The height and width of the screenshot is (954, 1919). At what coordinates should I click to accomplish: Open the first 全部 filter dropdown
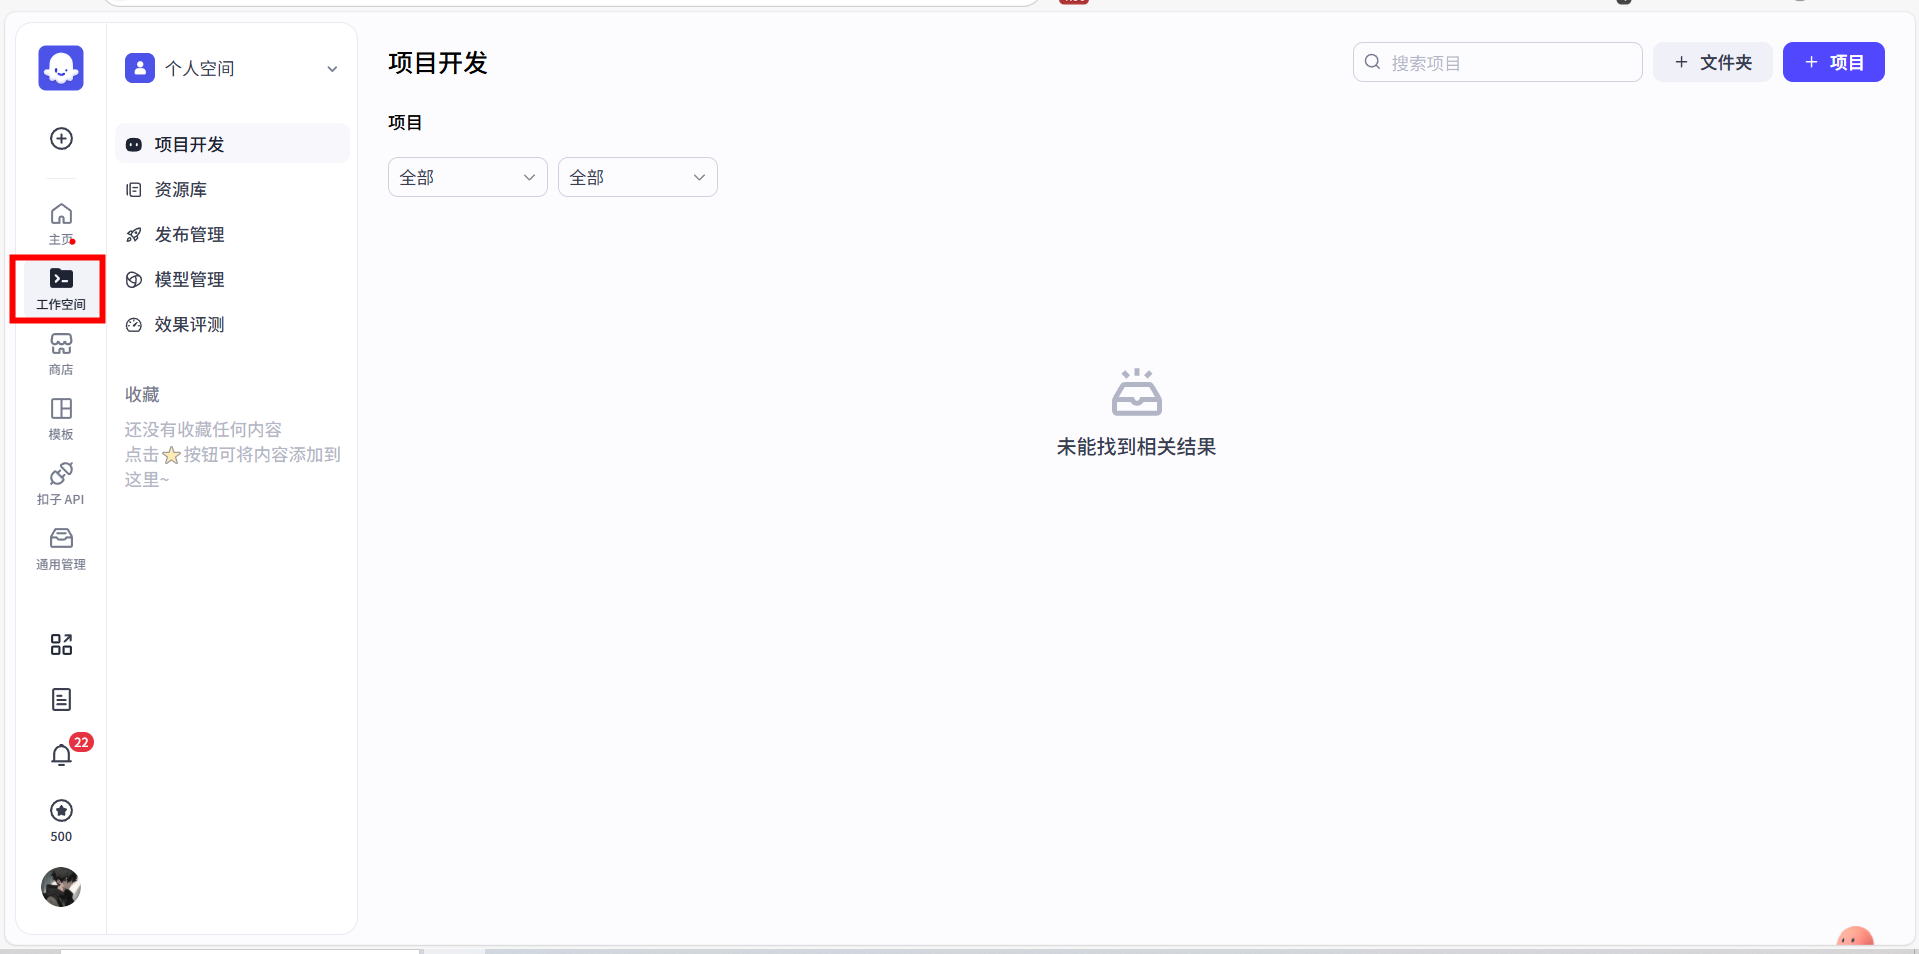467,178
